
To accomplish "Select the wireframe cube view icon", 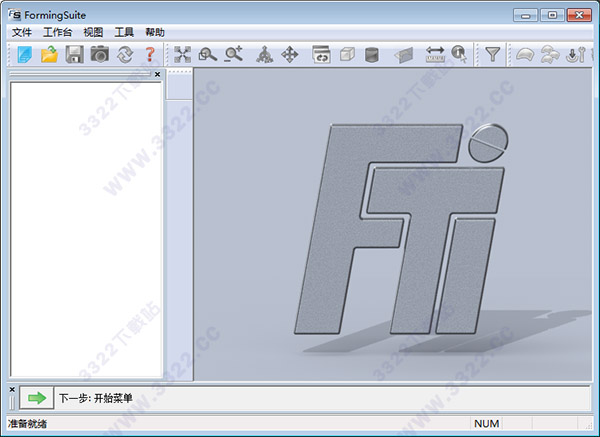I will [x=347, y=54].
